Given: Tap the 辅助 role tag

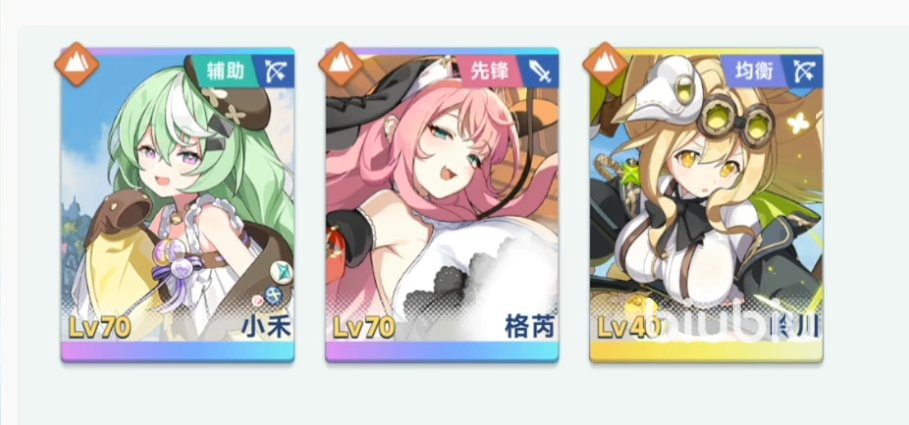Looking at the screenshot, I should [225, 71].
